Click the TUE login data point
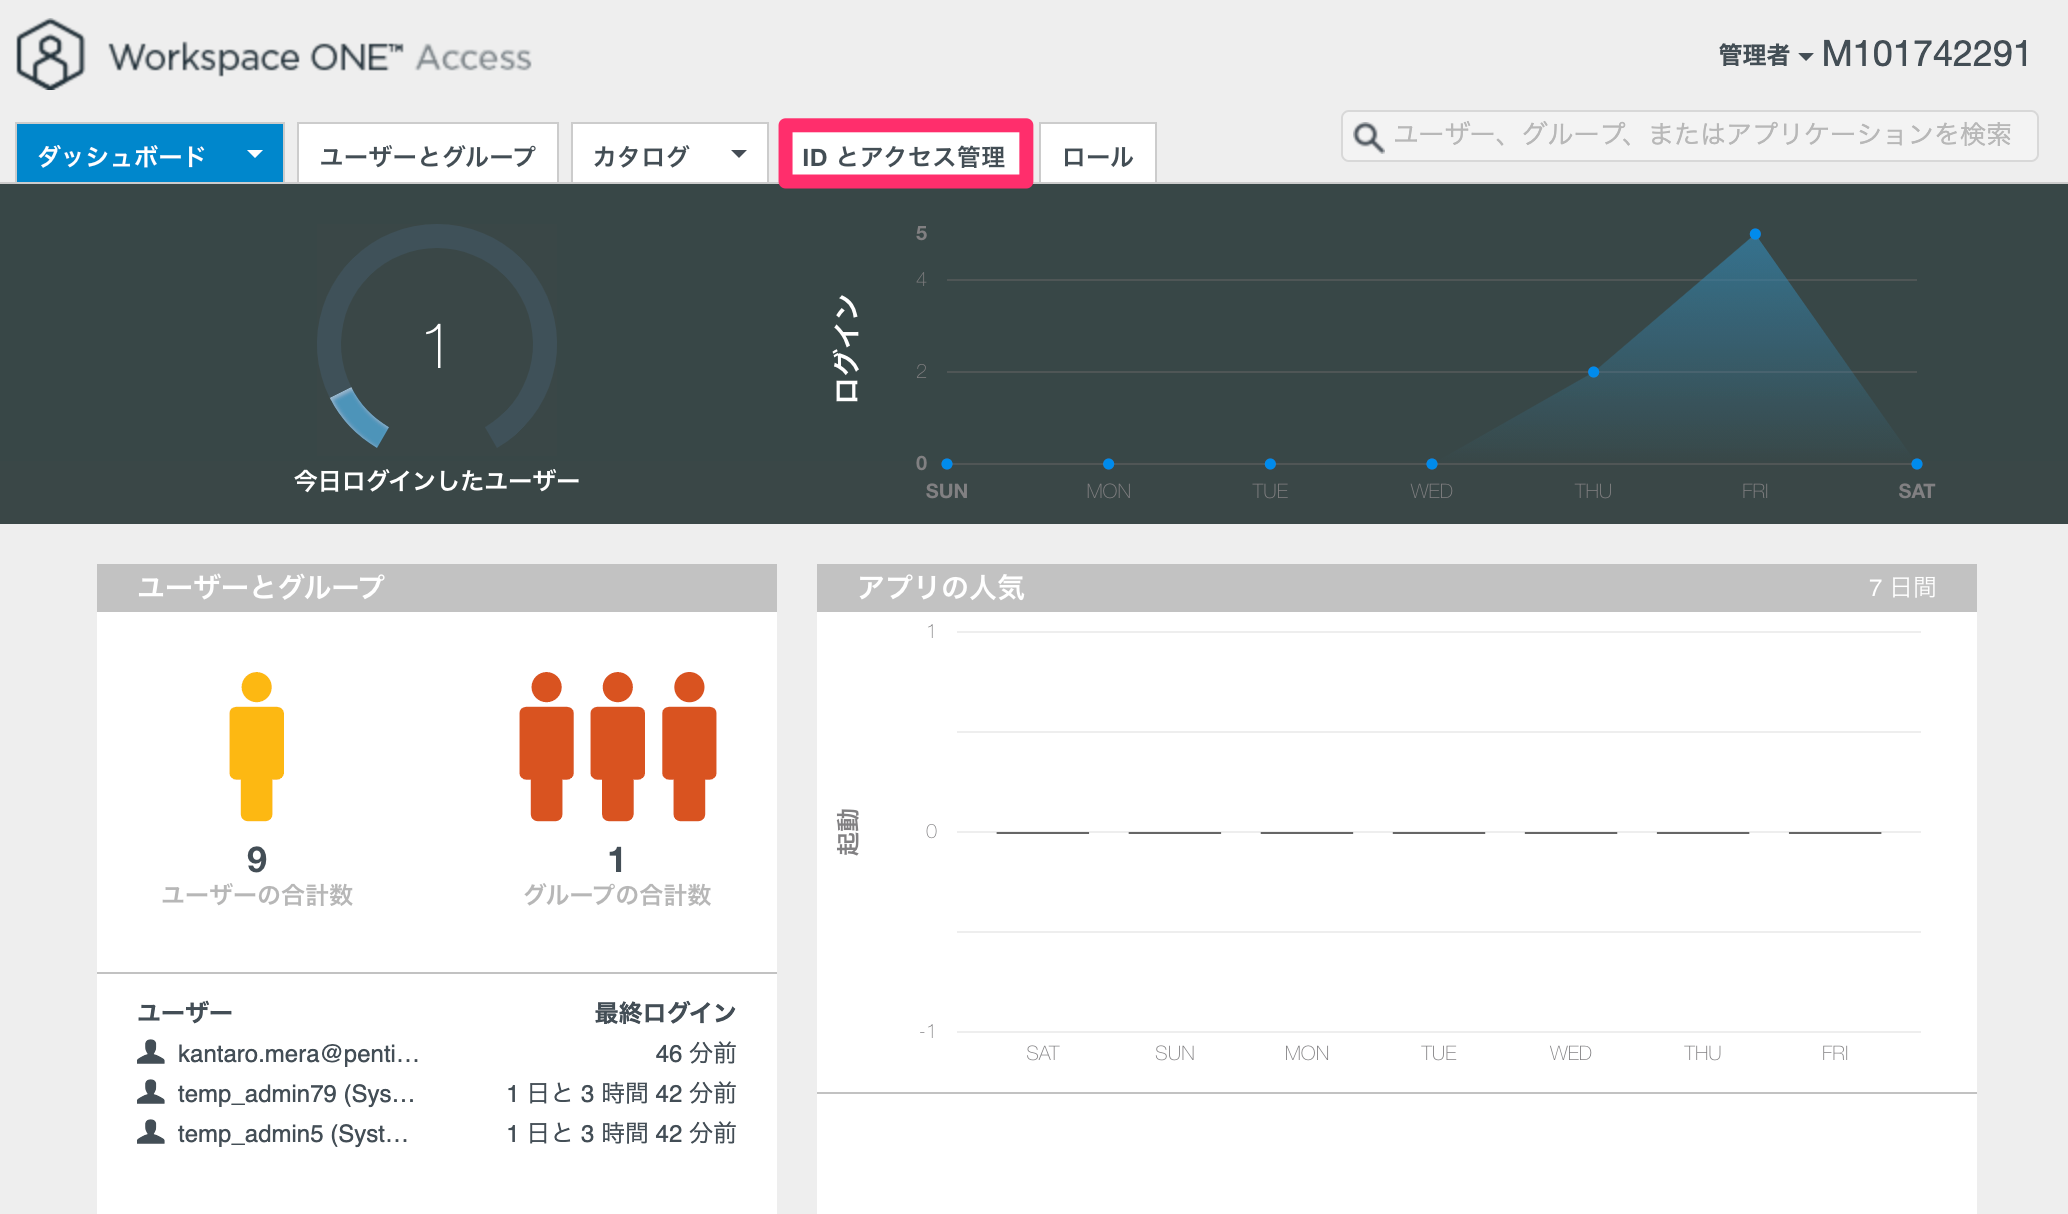Viewport: 2068px width, 1214px height. pos(1270,464)
